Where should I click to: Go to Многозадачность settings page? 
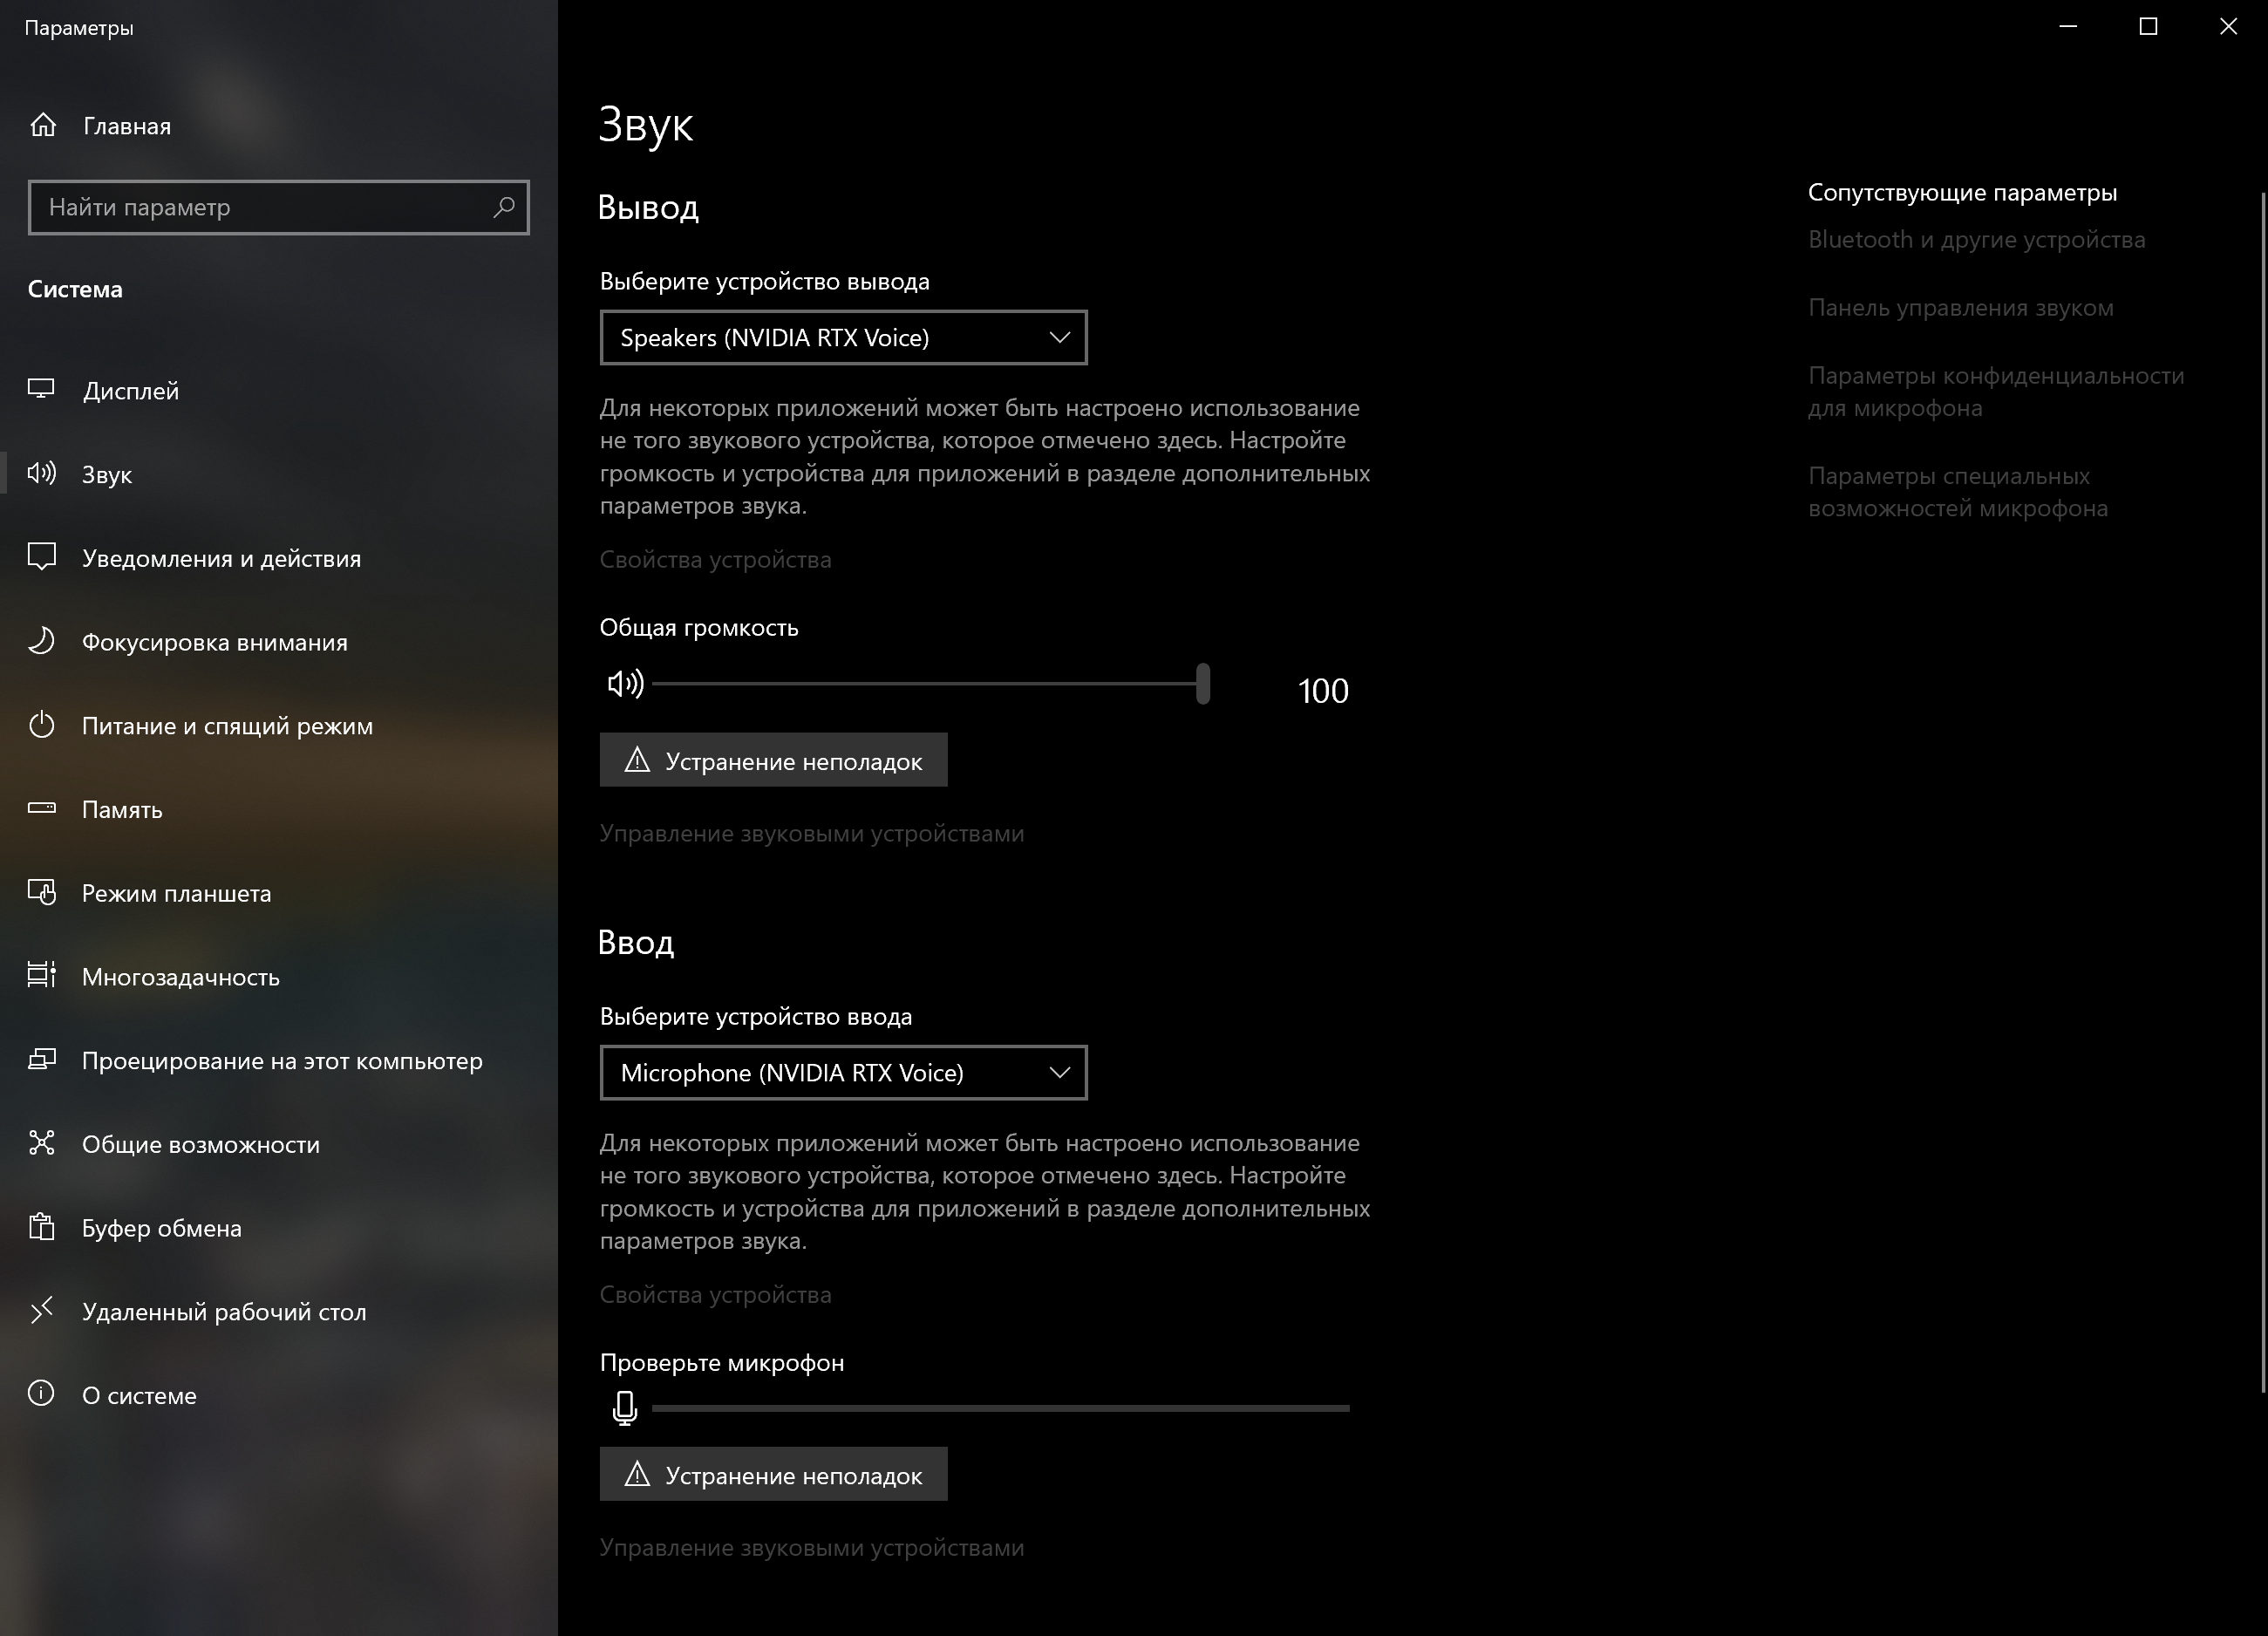181,977
